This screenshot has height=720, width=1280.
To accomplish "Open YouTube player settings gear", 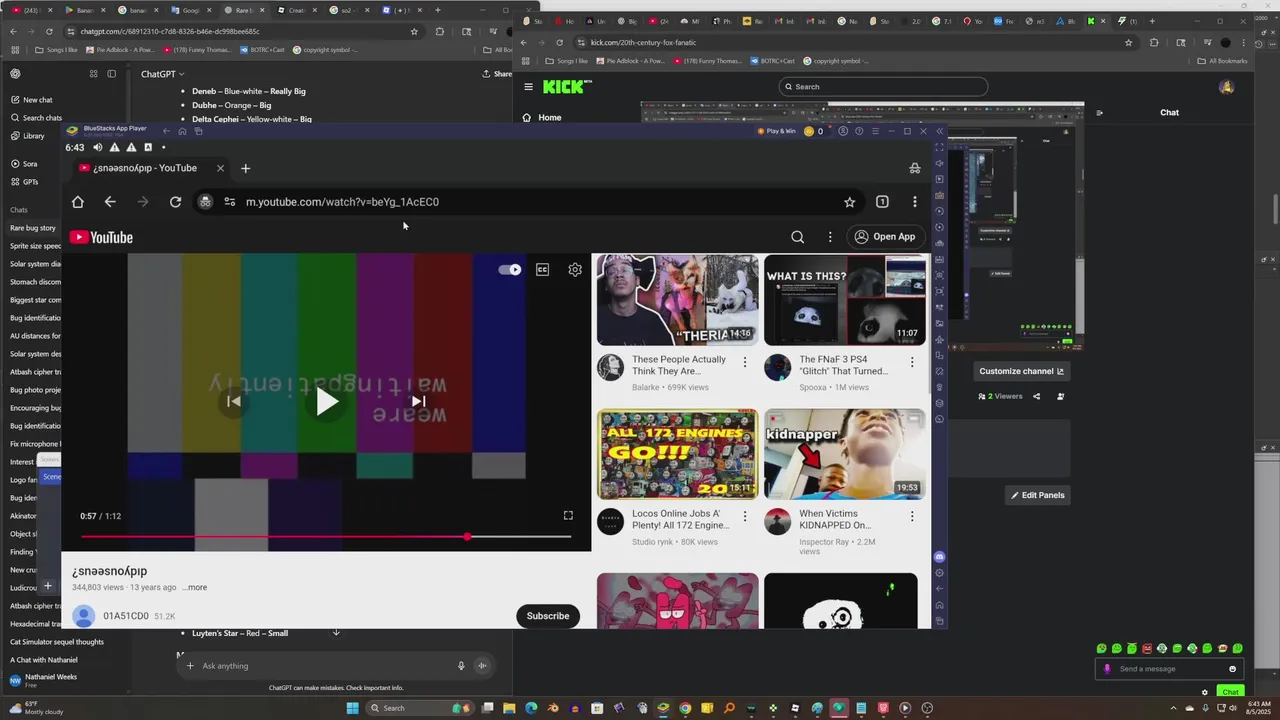I will click(575, 269).
